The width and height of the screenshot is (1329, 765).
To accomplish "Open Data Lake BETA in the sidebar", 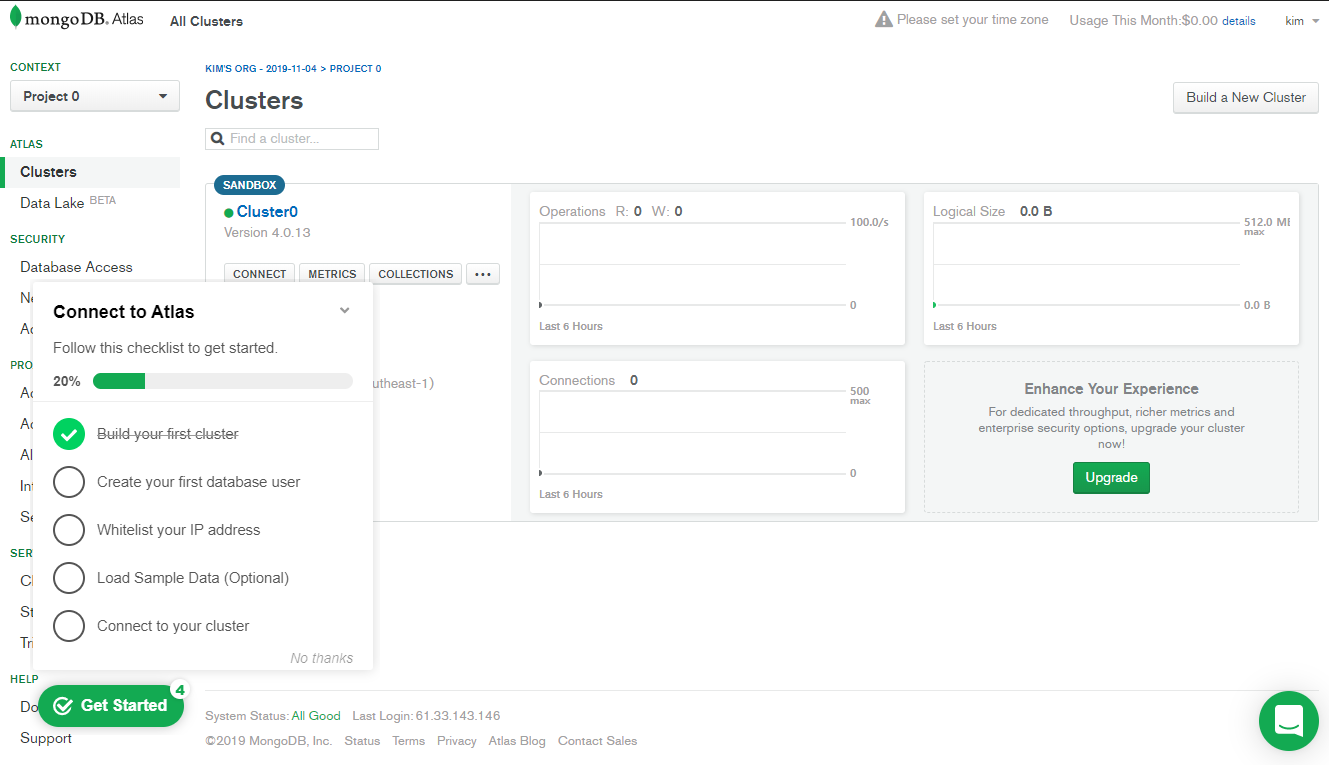I will click(68, 203).
